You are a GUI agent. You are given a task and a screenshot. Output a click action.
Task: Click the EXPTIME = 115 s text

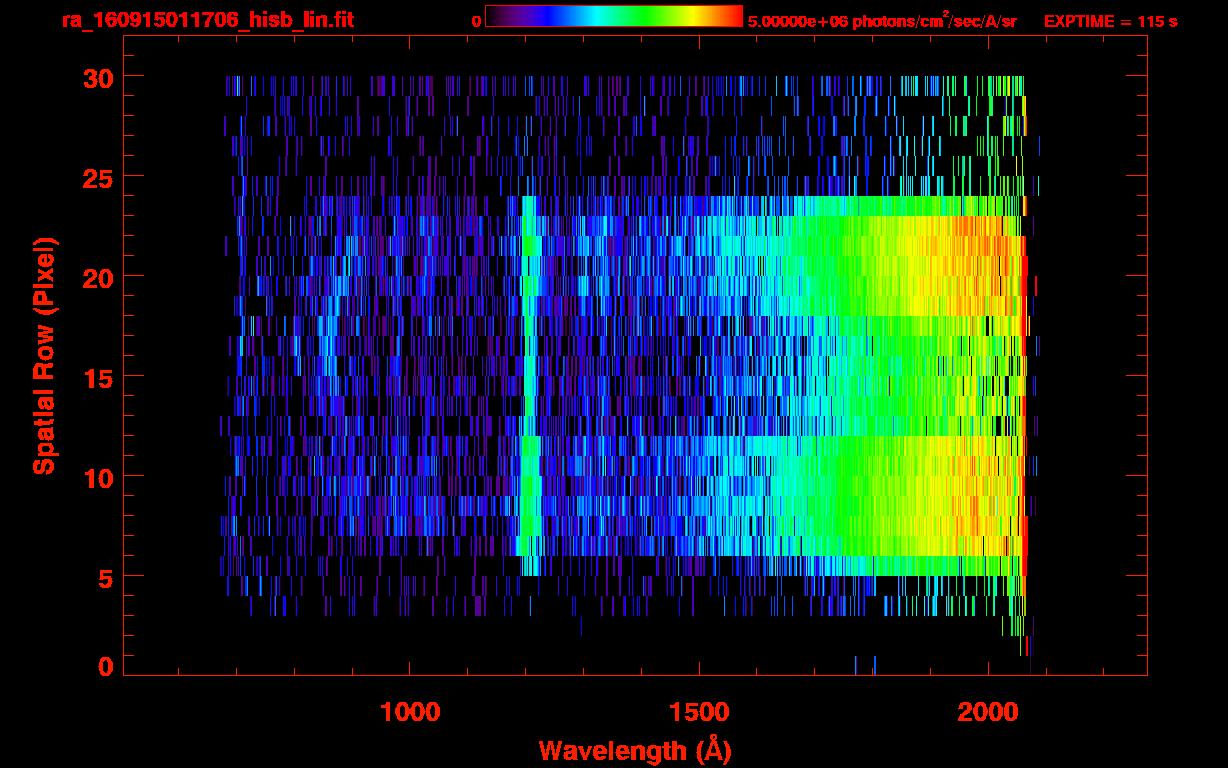pos(1110,21)
